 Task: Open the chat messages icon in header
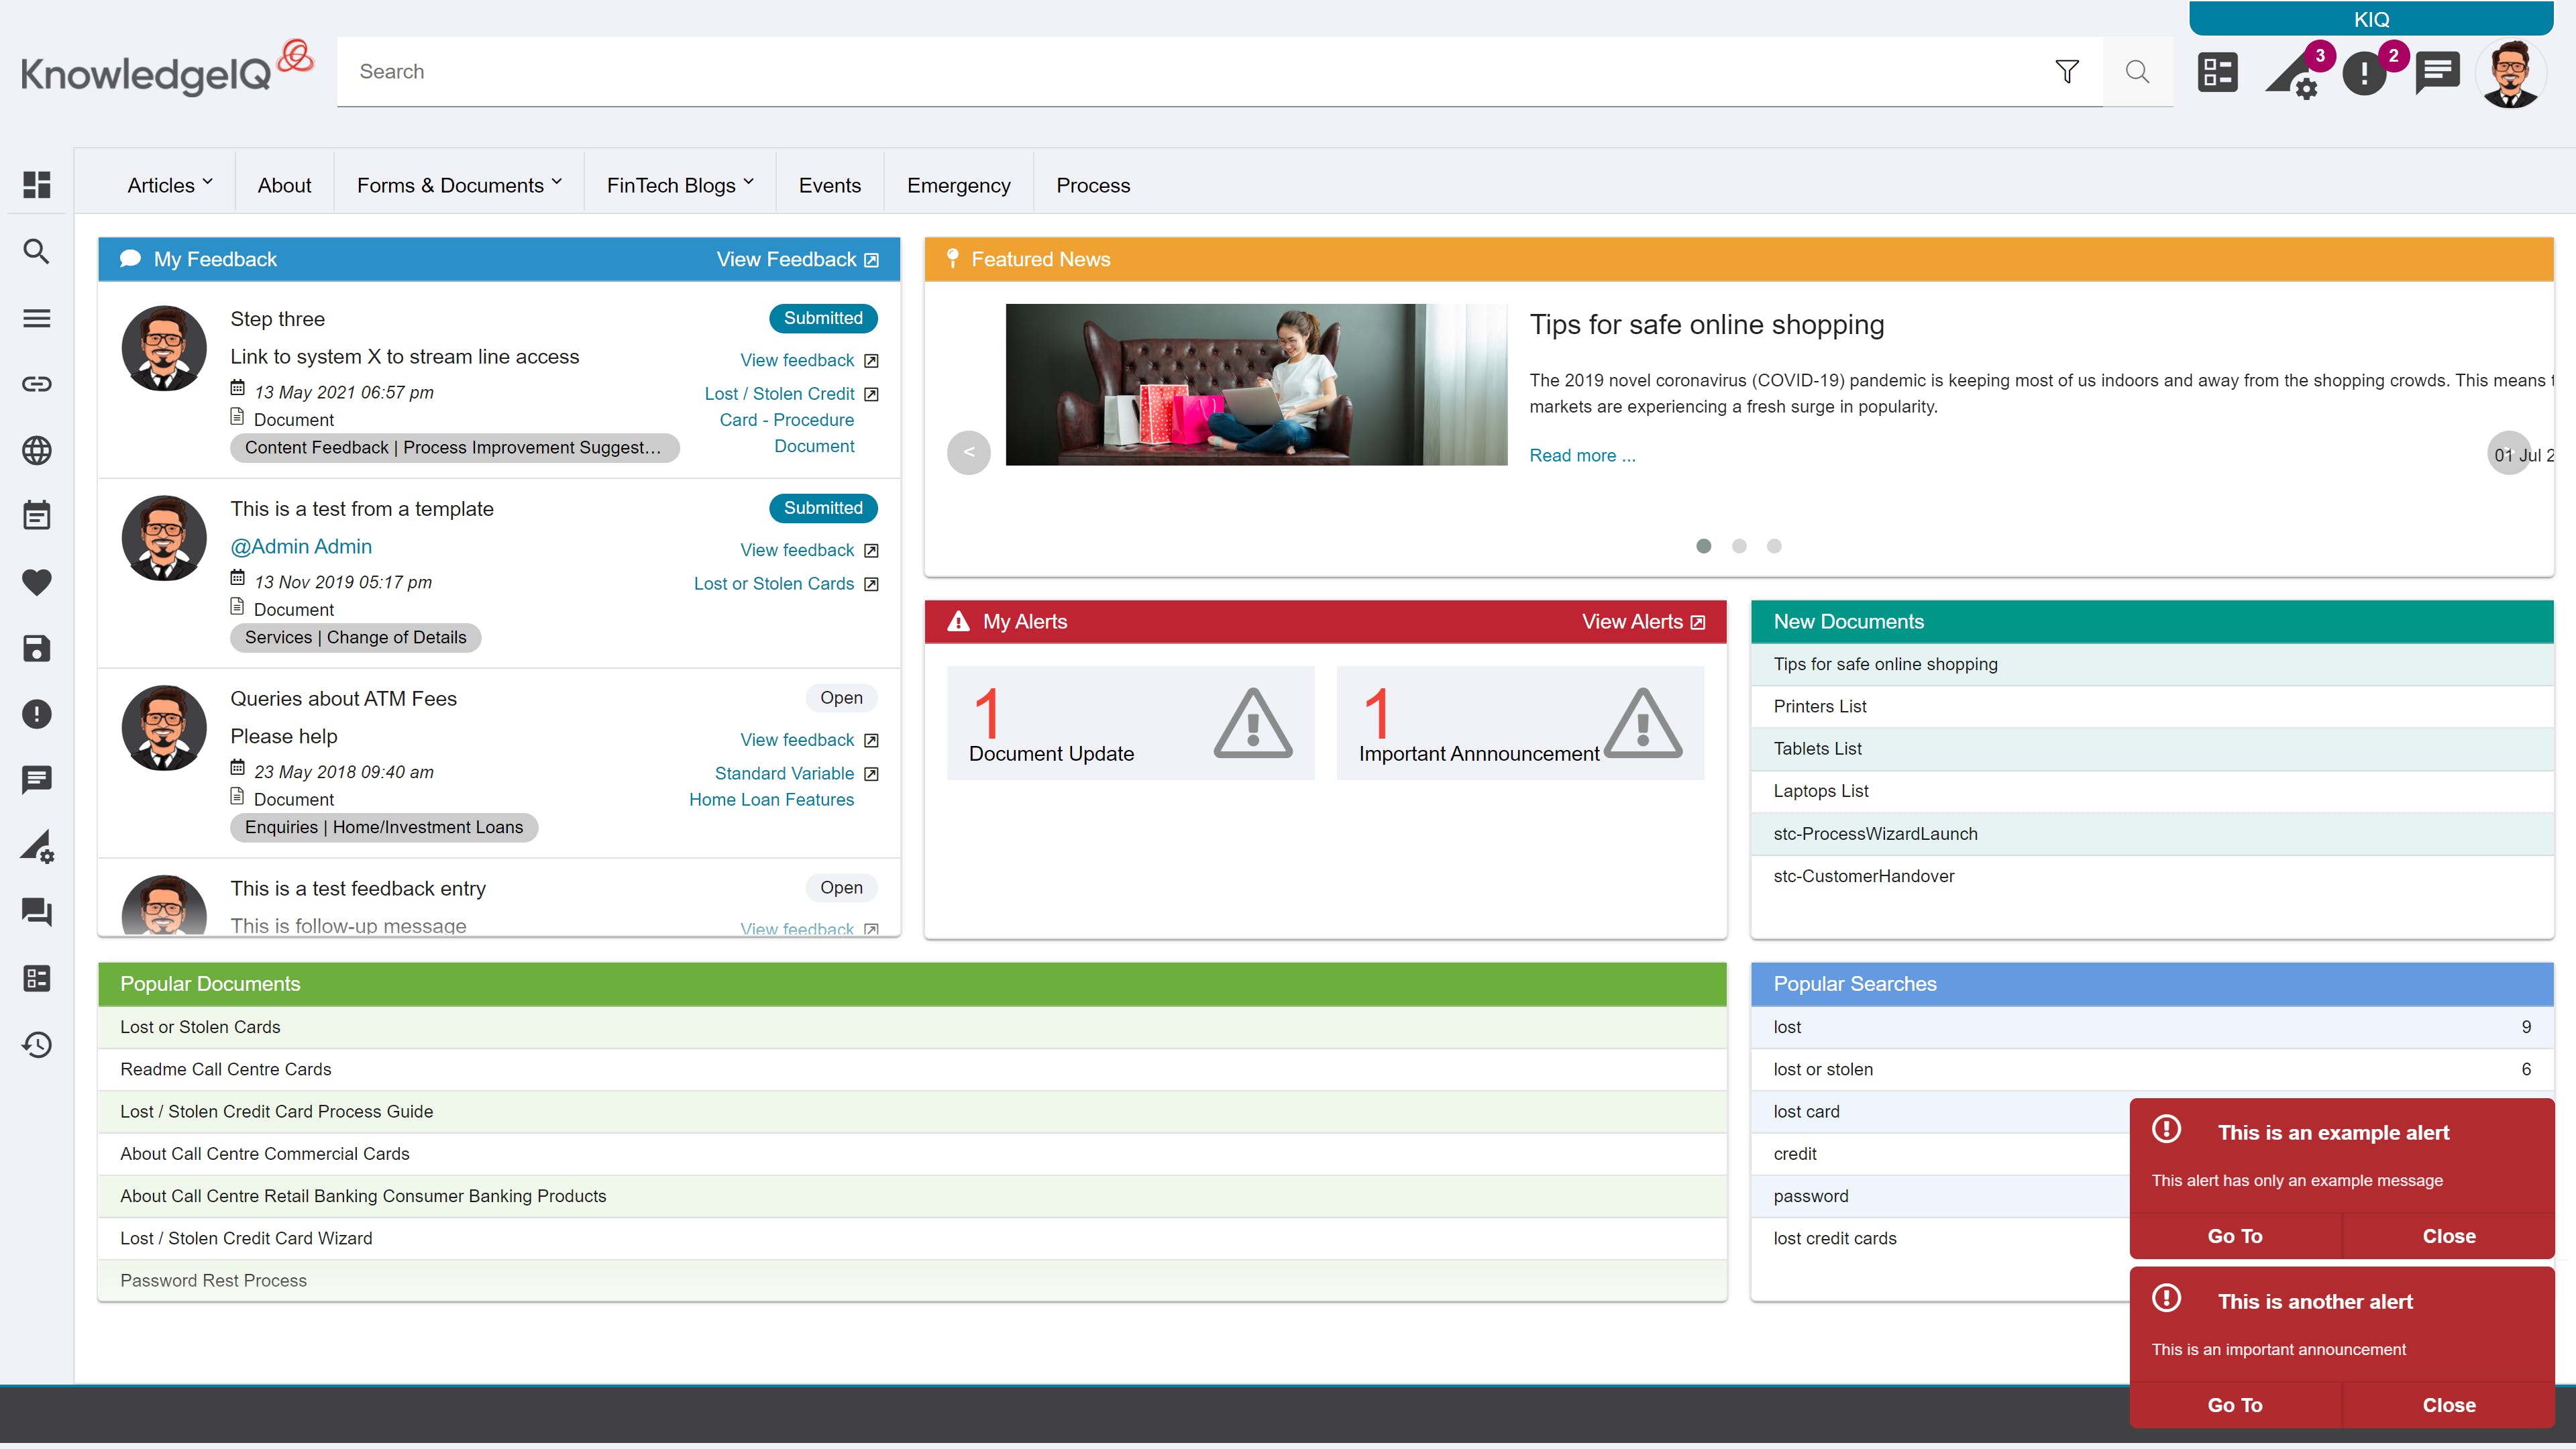tap(2437, 73)
